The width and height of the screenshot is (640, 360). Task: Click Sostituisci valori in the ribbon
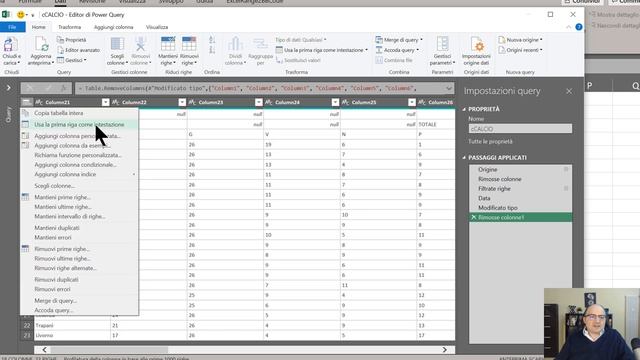tap(298, 60)
